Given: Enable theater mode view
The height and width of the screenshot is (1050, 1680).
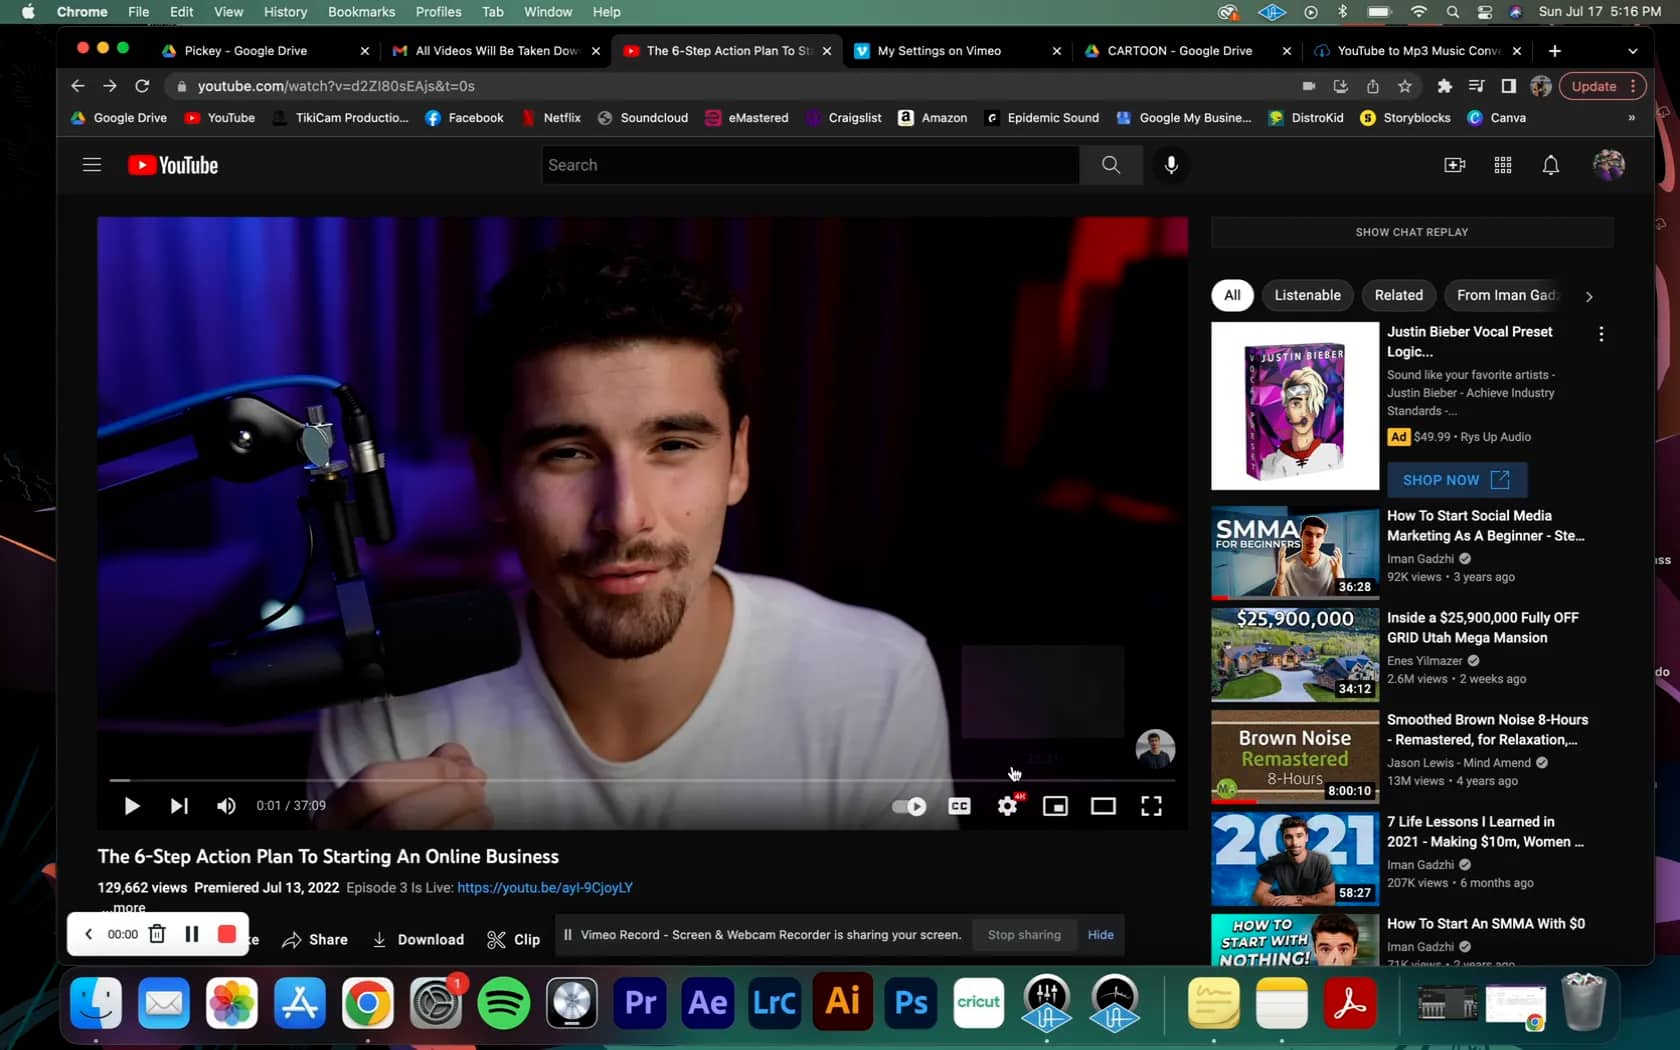Looking at the screenshot, I should tap(1103, 806).
